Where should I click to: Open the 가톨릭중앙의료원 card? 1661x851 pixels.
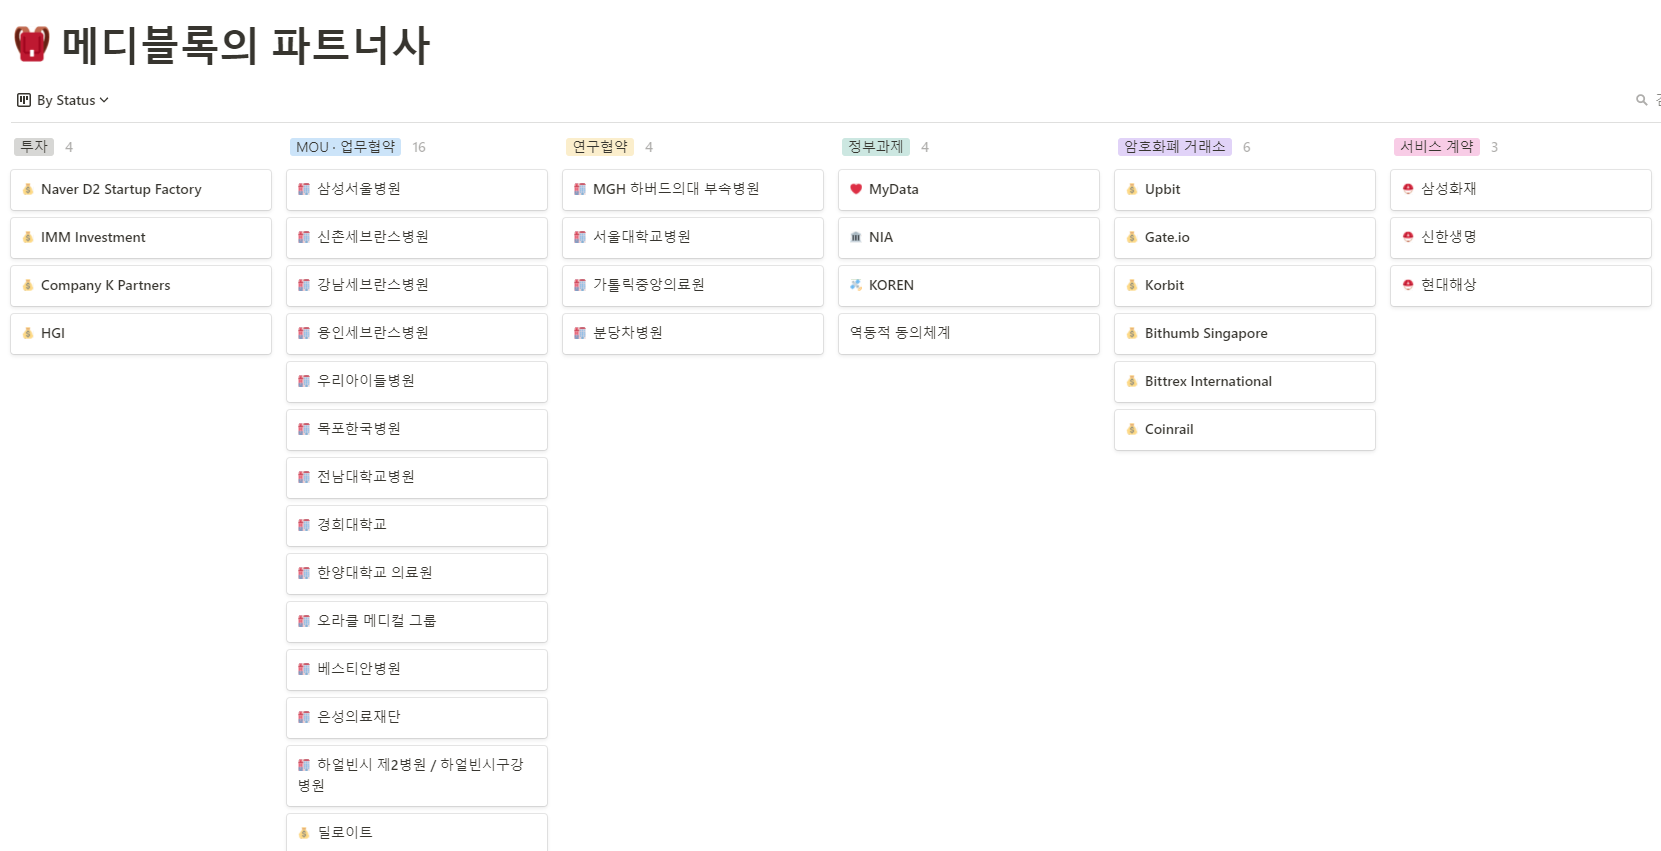693,286
